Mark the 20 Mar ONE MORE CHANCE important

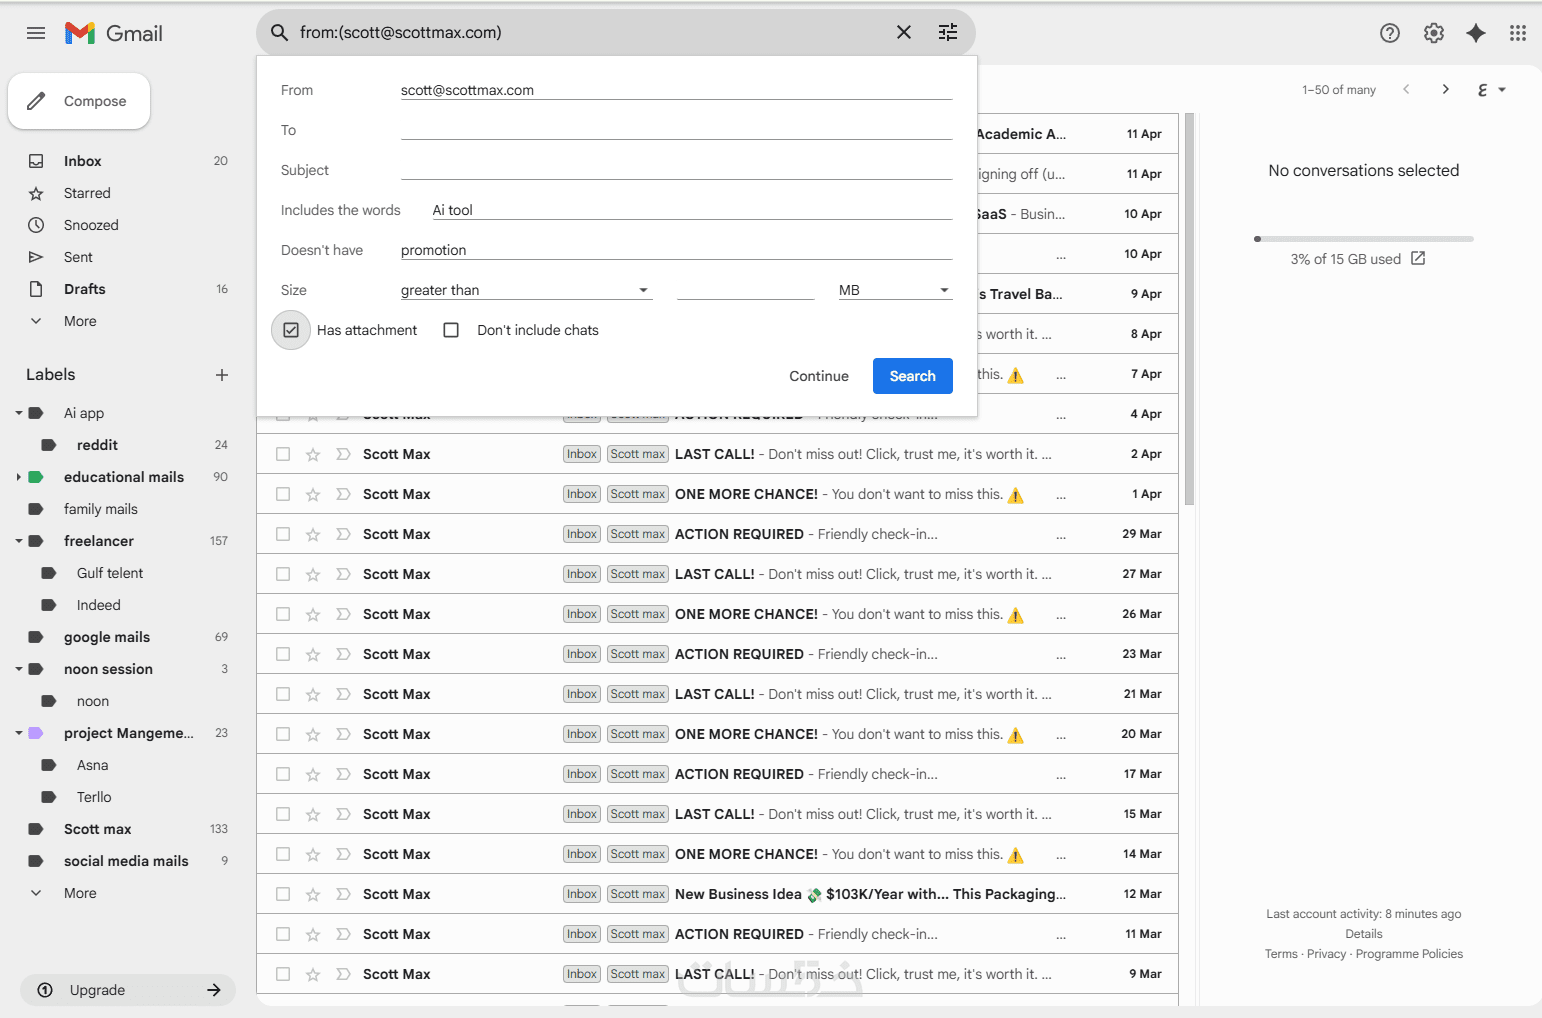coord(343,734)
